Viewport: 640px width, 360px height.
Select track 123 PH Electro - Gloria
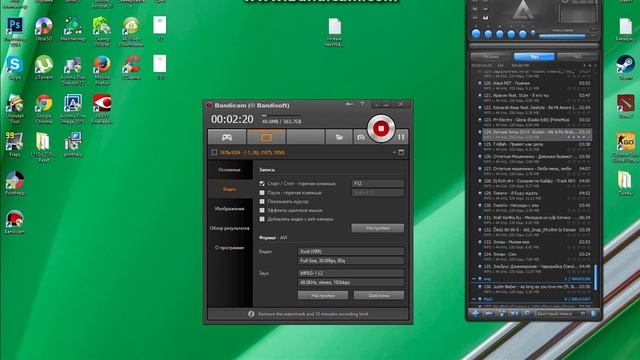(534, 122)
